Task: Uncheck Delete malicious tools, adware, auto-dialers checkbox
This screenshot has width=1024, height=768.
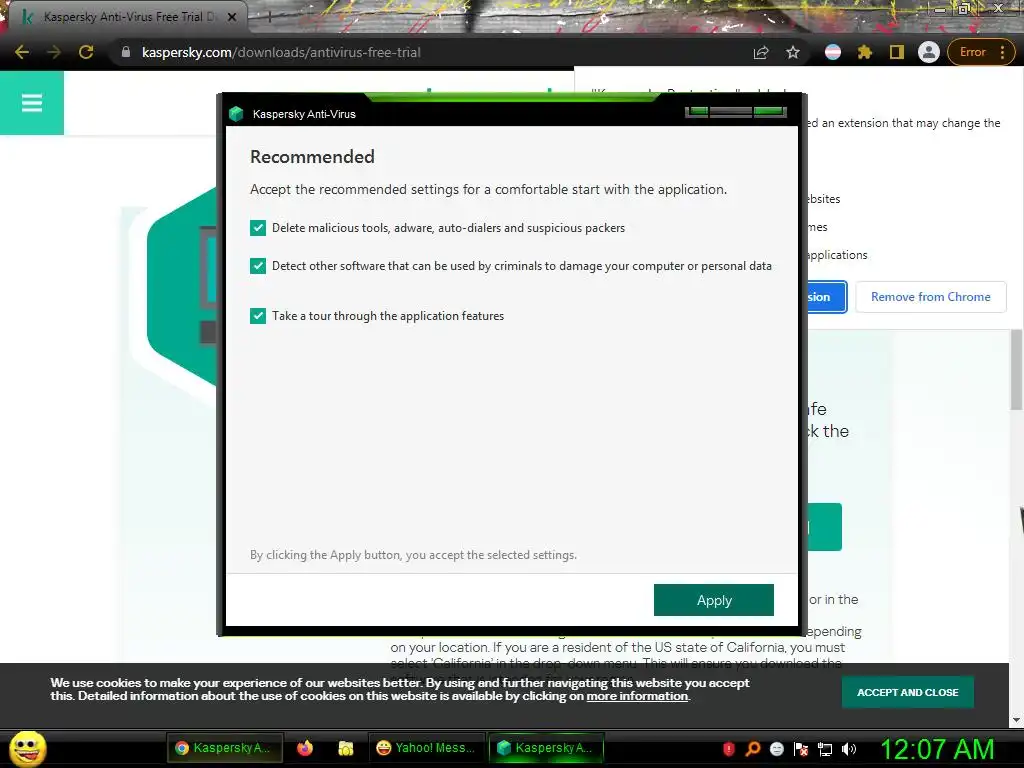Action: click(x=258, y=227)
